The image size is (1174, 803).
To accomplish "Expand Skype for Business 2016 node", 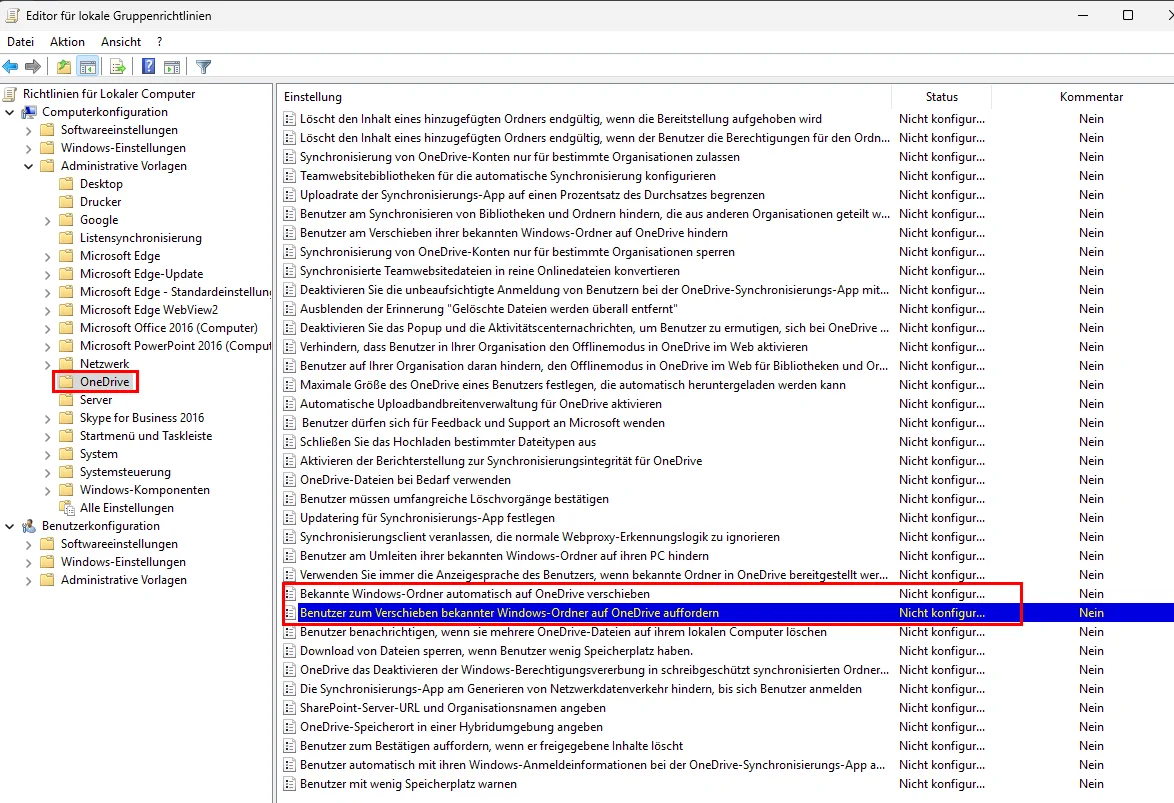I will tap(48, 418).
